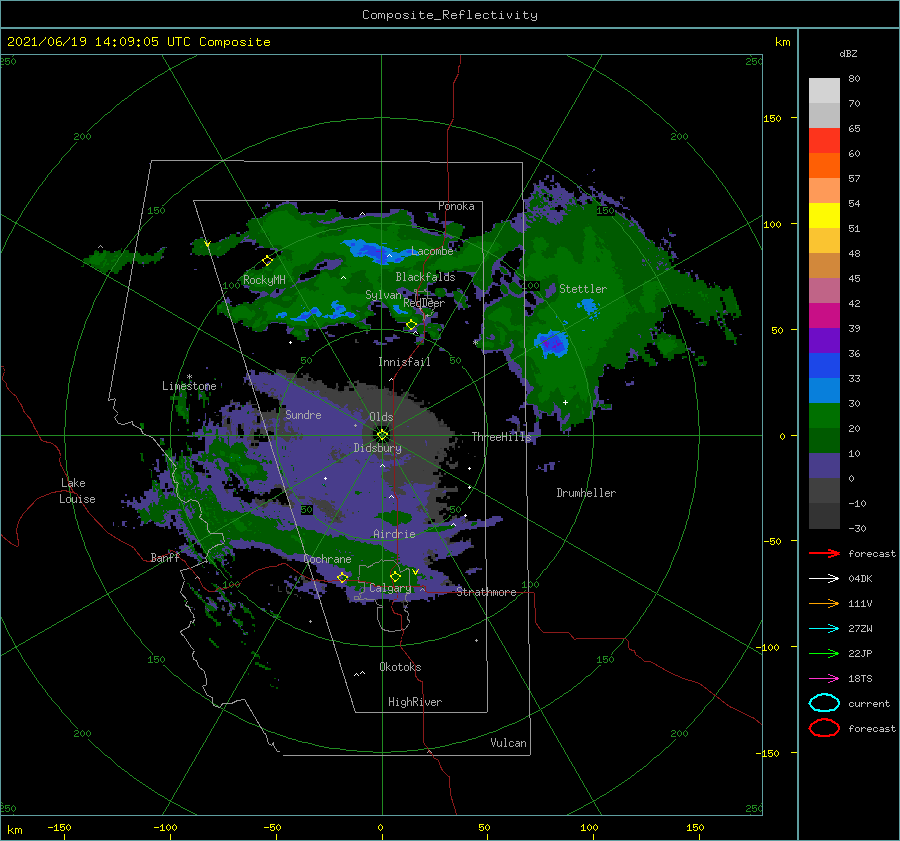Click the yellow swatch between 54 and 51 dBZ
The image size is (900, 841).
(824, 216)
